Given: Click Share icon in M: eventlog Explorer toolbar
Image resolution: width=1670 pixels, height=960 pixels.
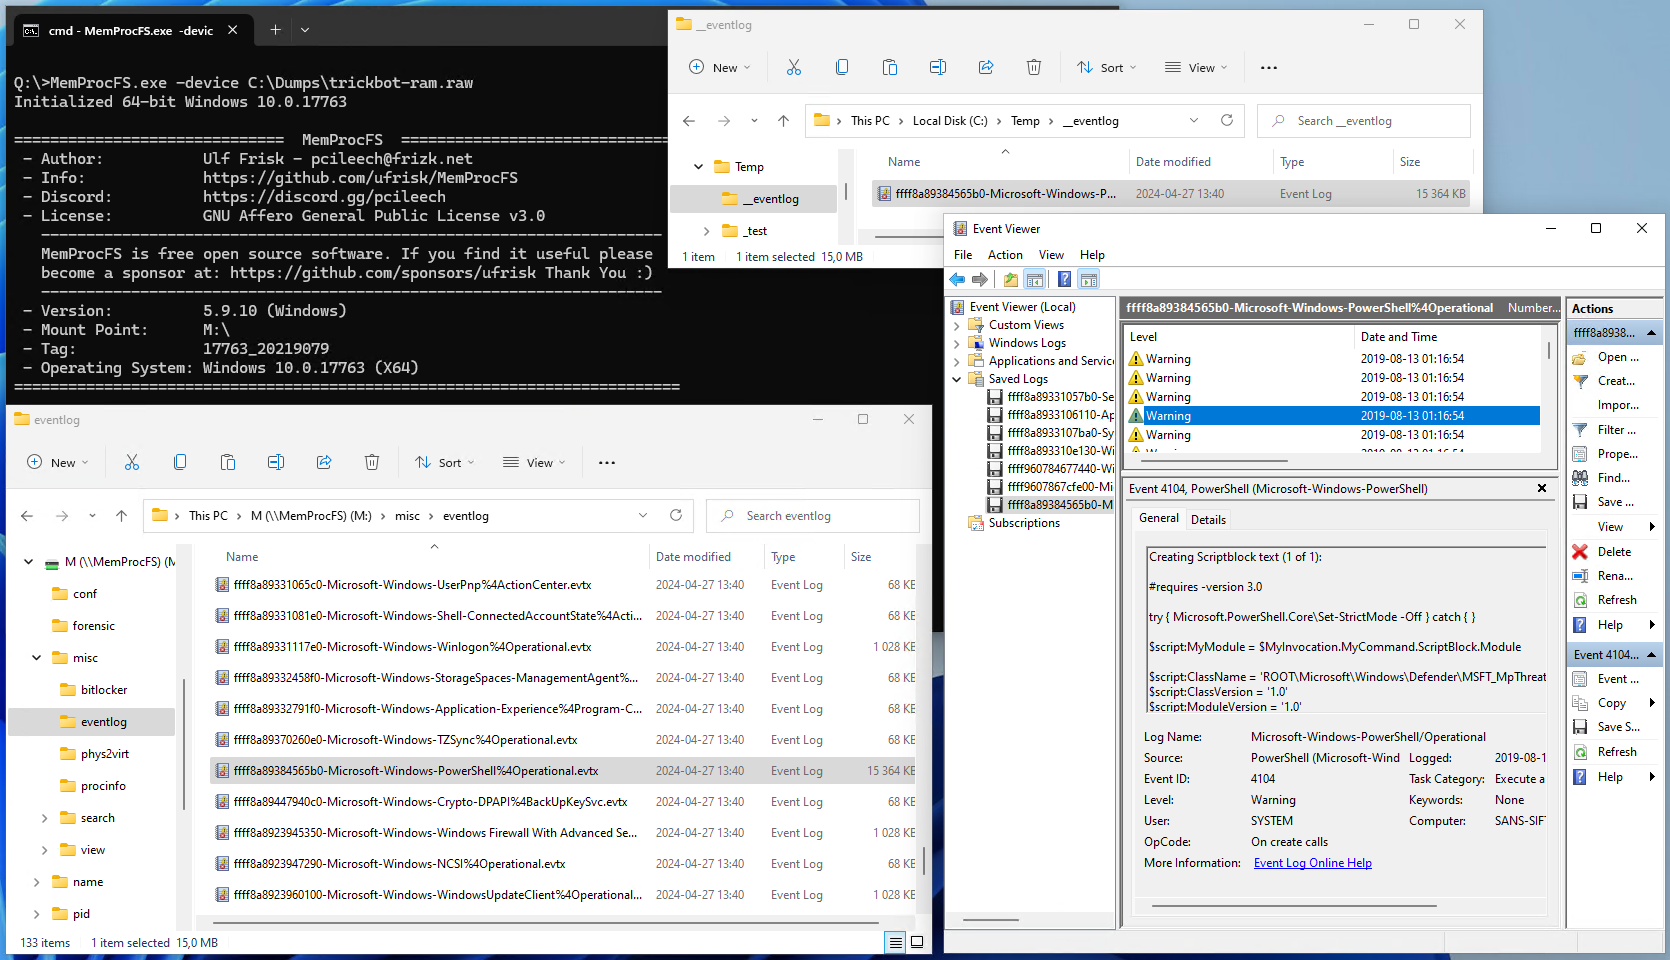Looking at the screenshot, I should click(324, 462).
